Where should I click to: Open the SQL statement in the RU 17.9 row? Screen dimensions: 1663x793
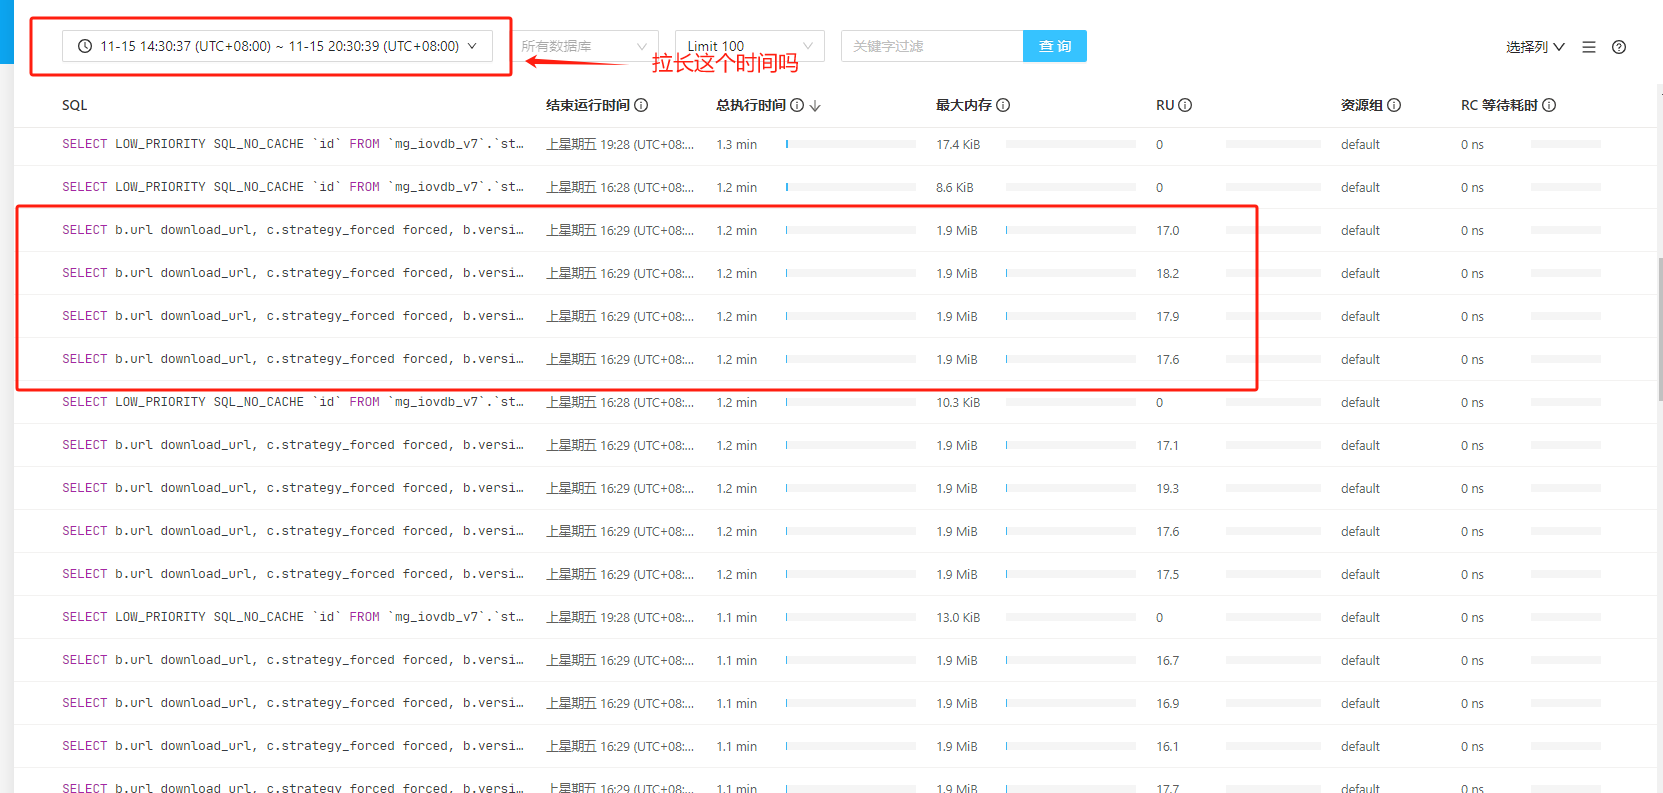(x=293, y=316)
